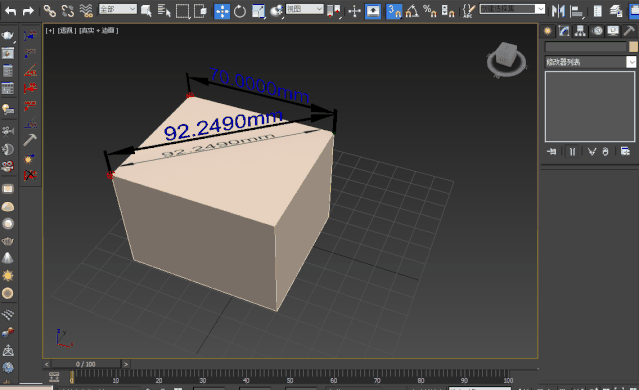This screenshot has height=390, width=639.
Task: Click frame 50 on the timeline ruler
Action: point(290,380)
